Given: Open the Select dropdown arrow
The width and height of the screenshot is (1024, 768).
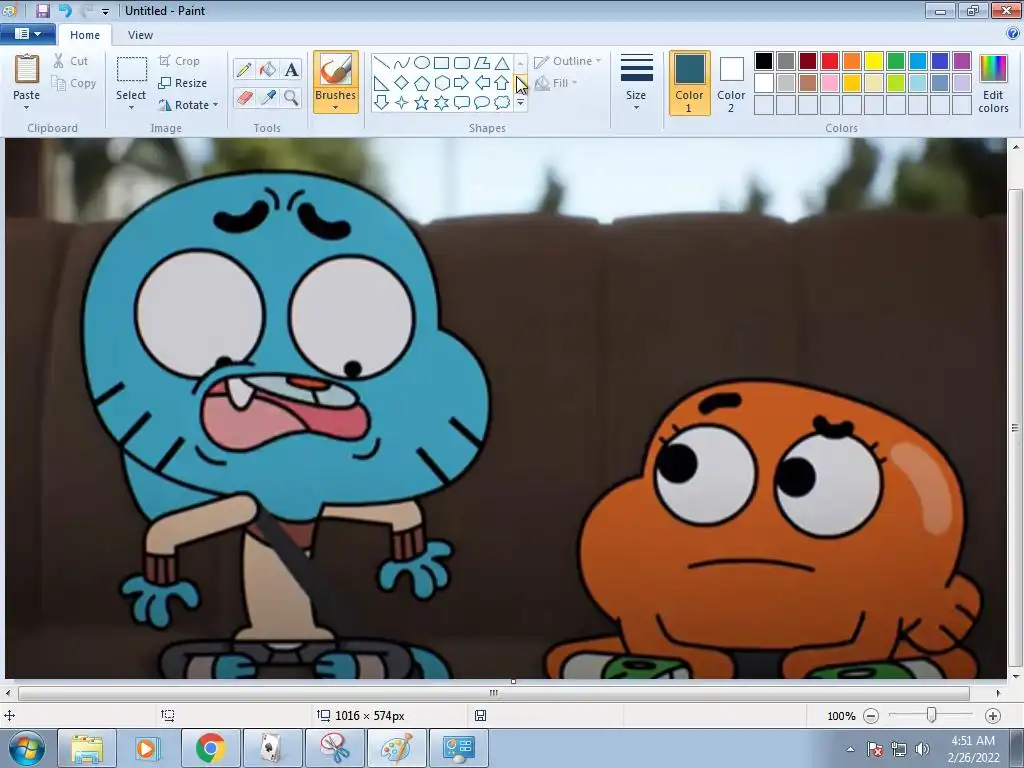Looking at the screenshot, I should pyautogui.click(x=131, y=107).
